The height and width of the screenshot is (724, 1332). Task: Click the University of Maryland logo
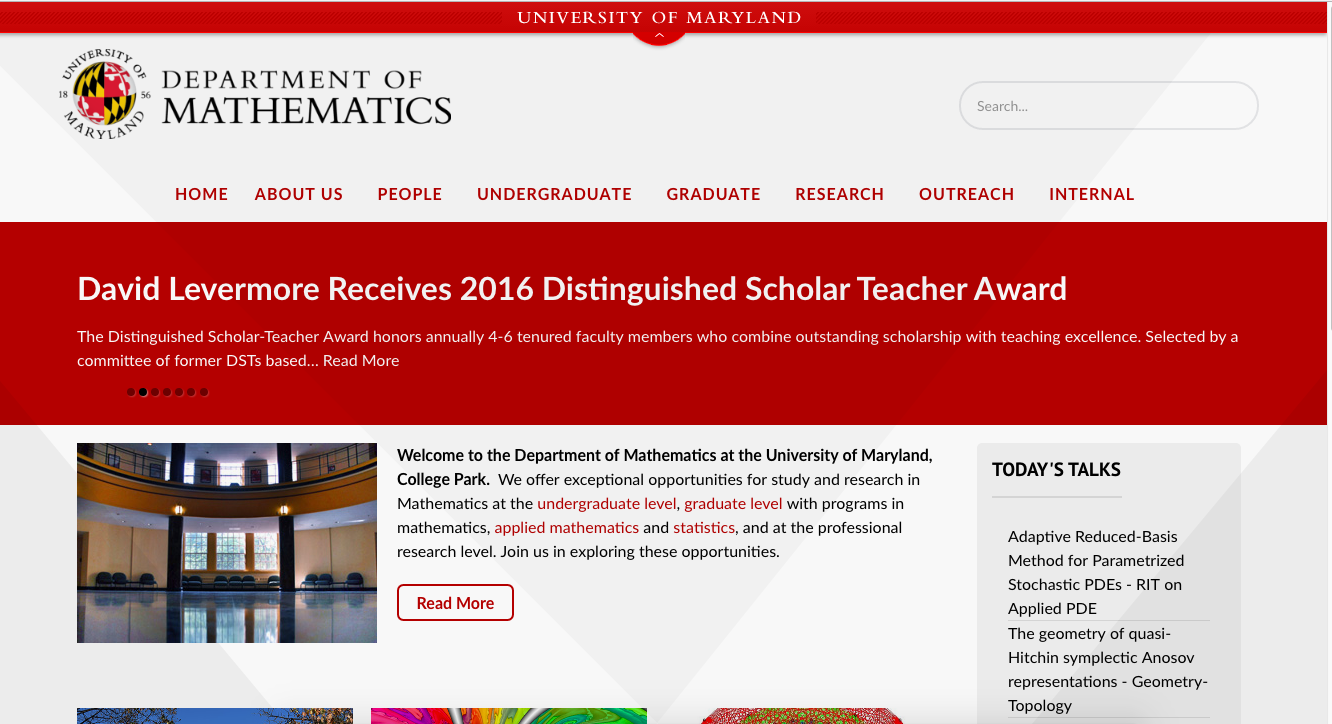point(104,95)
